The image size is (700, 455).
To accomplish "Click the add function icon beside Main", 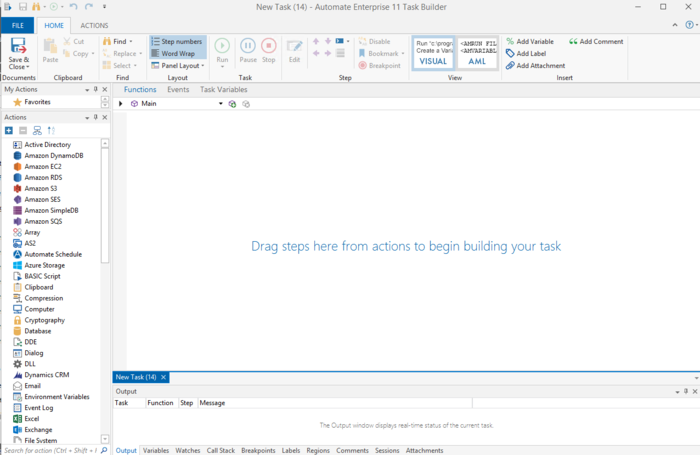I will tap(232, 104).
